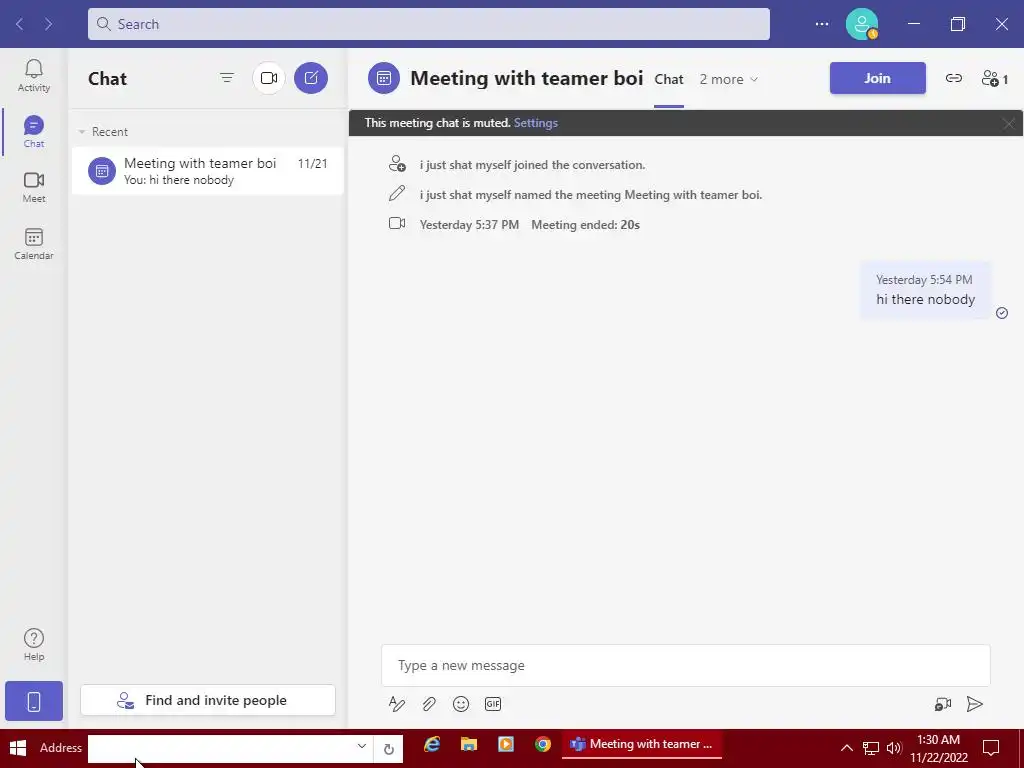Screen dimensions: 1024x768
Task: Open File Explorer from taskbar
Action: tap(469, 744)
